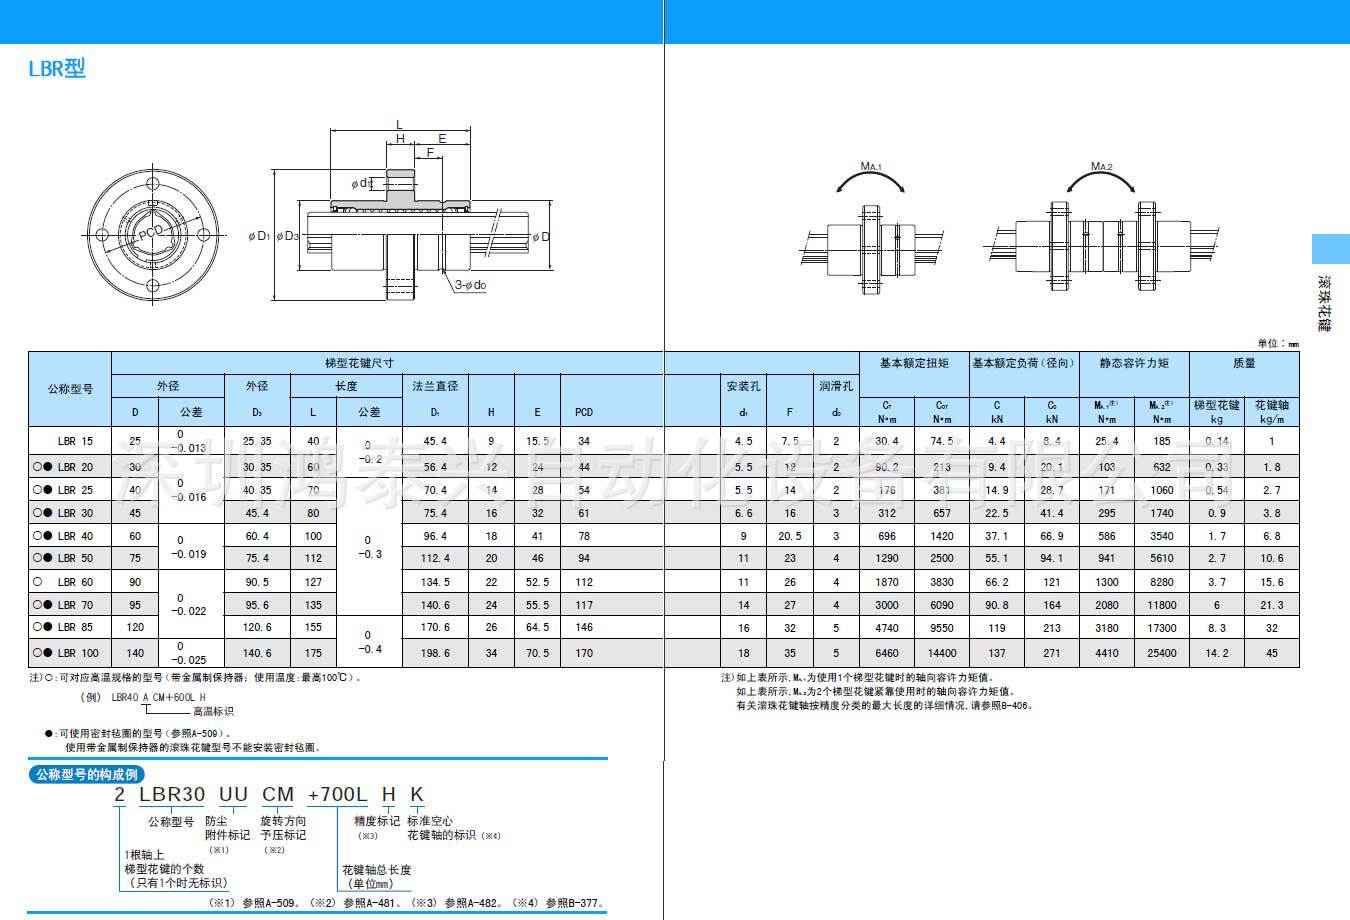
Task: Click UU in the model number example
Action: tap(233, 795)
